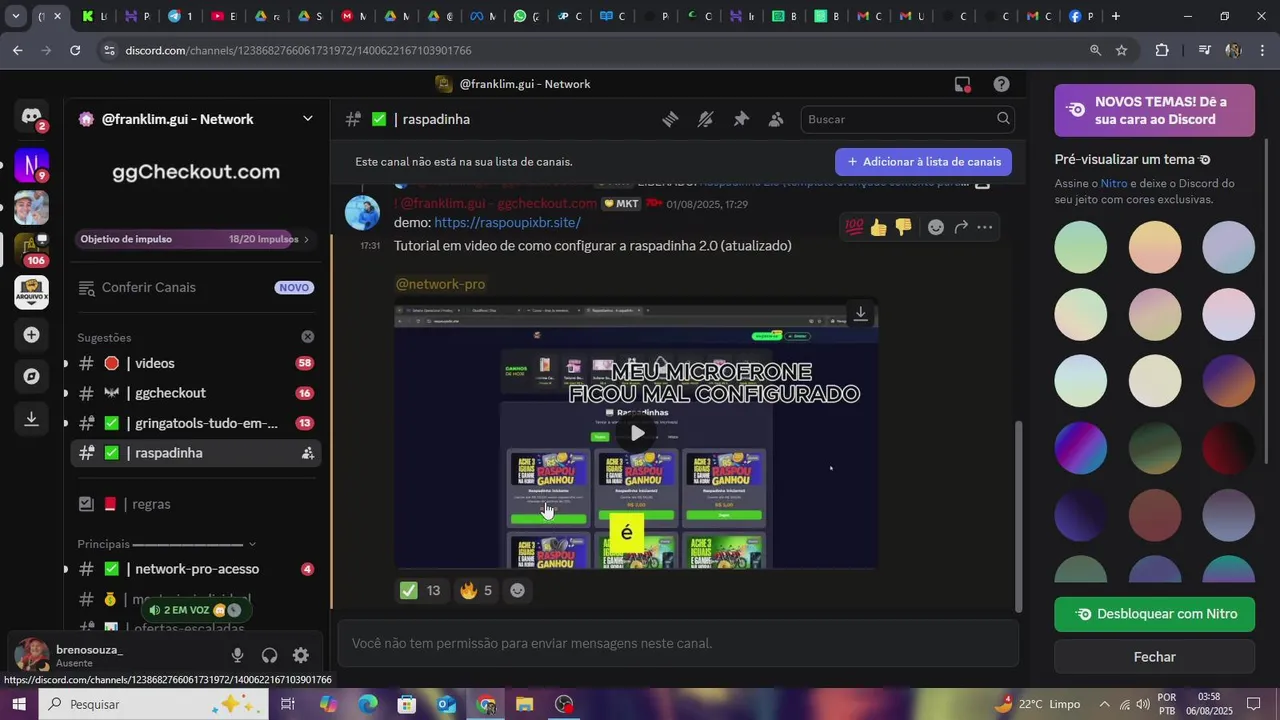The width and height of the screenshot is (1280, 720).
Task: Click the download apps icon in server list
Action: click(x=32, y=419)
